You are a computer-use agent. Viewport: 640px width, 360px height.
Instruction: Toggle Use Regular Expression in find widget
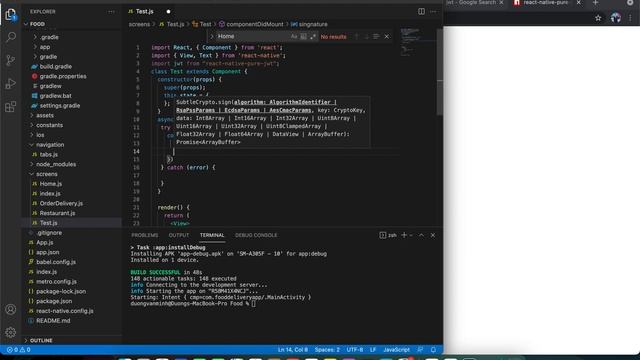pos(313,37)
